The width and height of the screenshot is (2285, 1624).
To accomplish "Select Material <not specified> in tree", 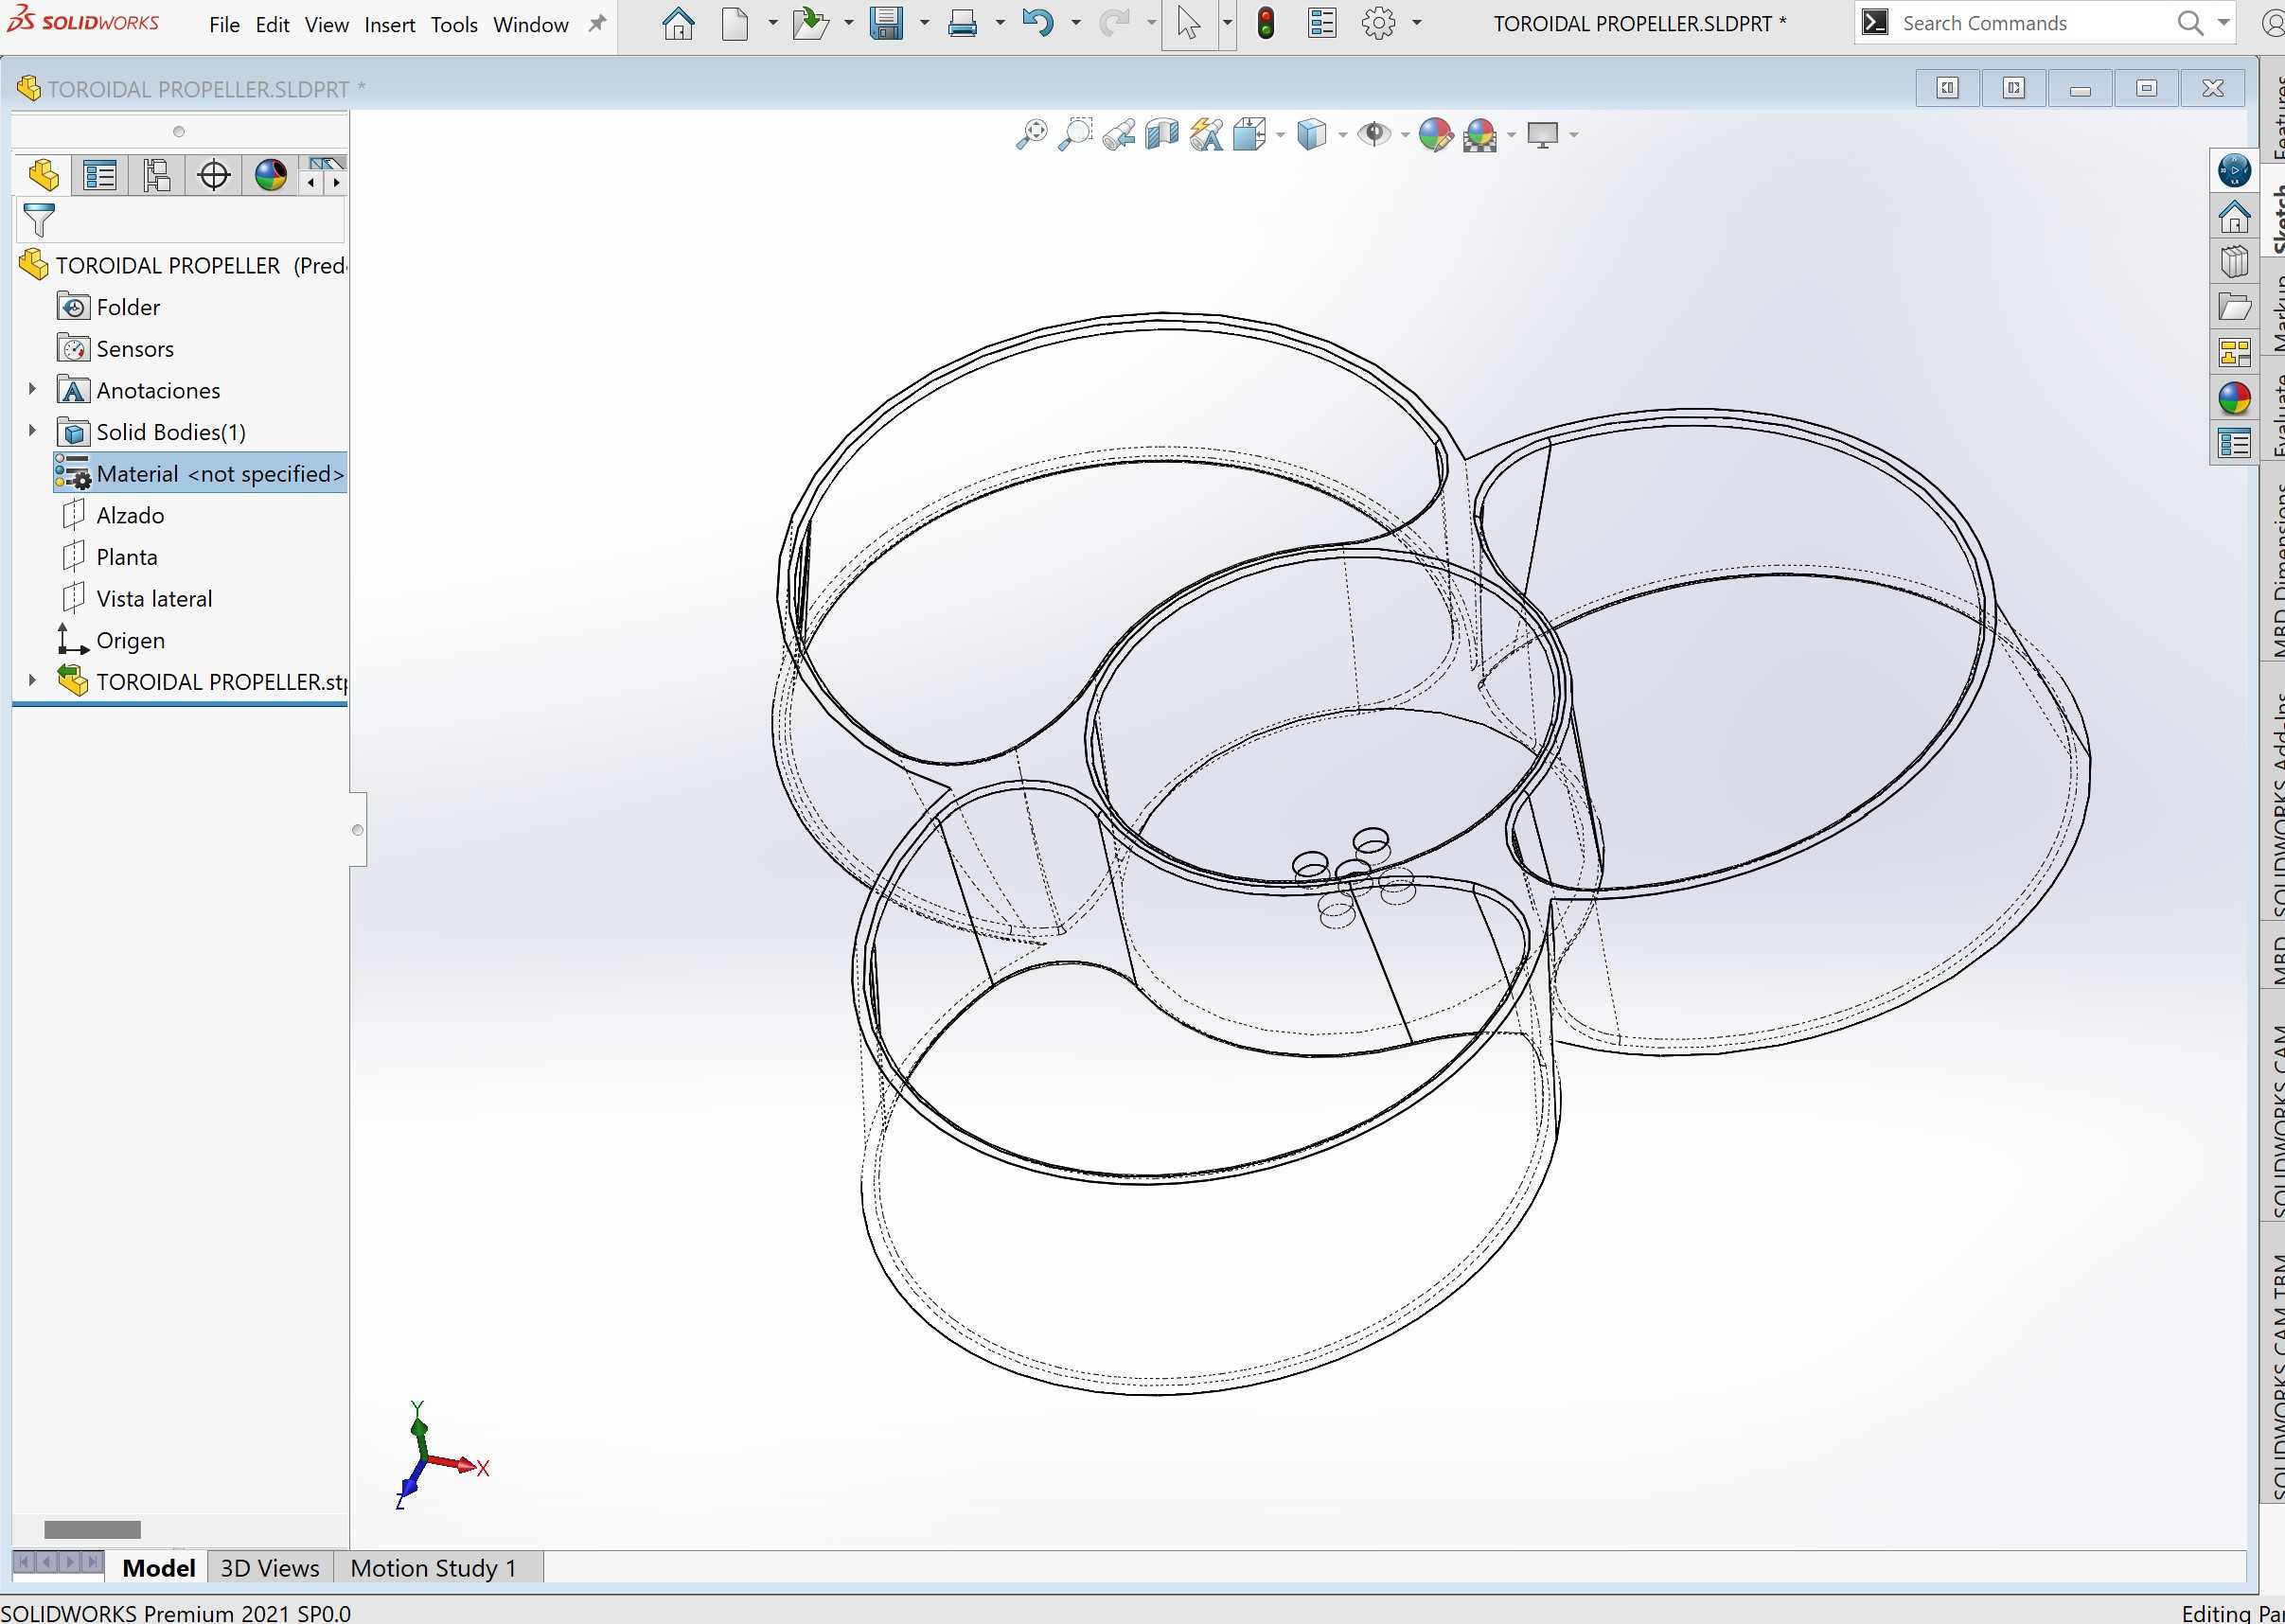I will (x=200, y=473).
